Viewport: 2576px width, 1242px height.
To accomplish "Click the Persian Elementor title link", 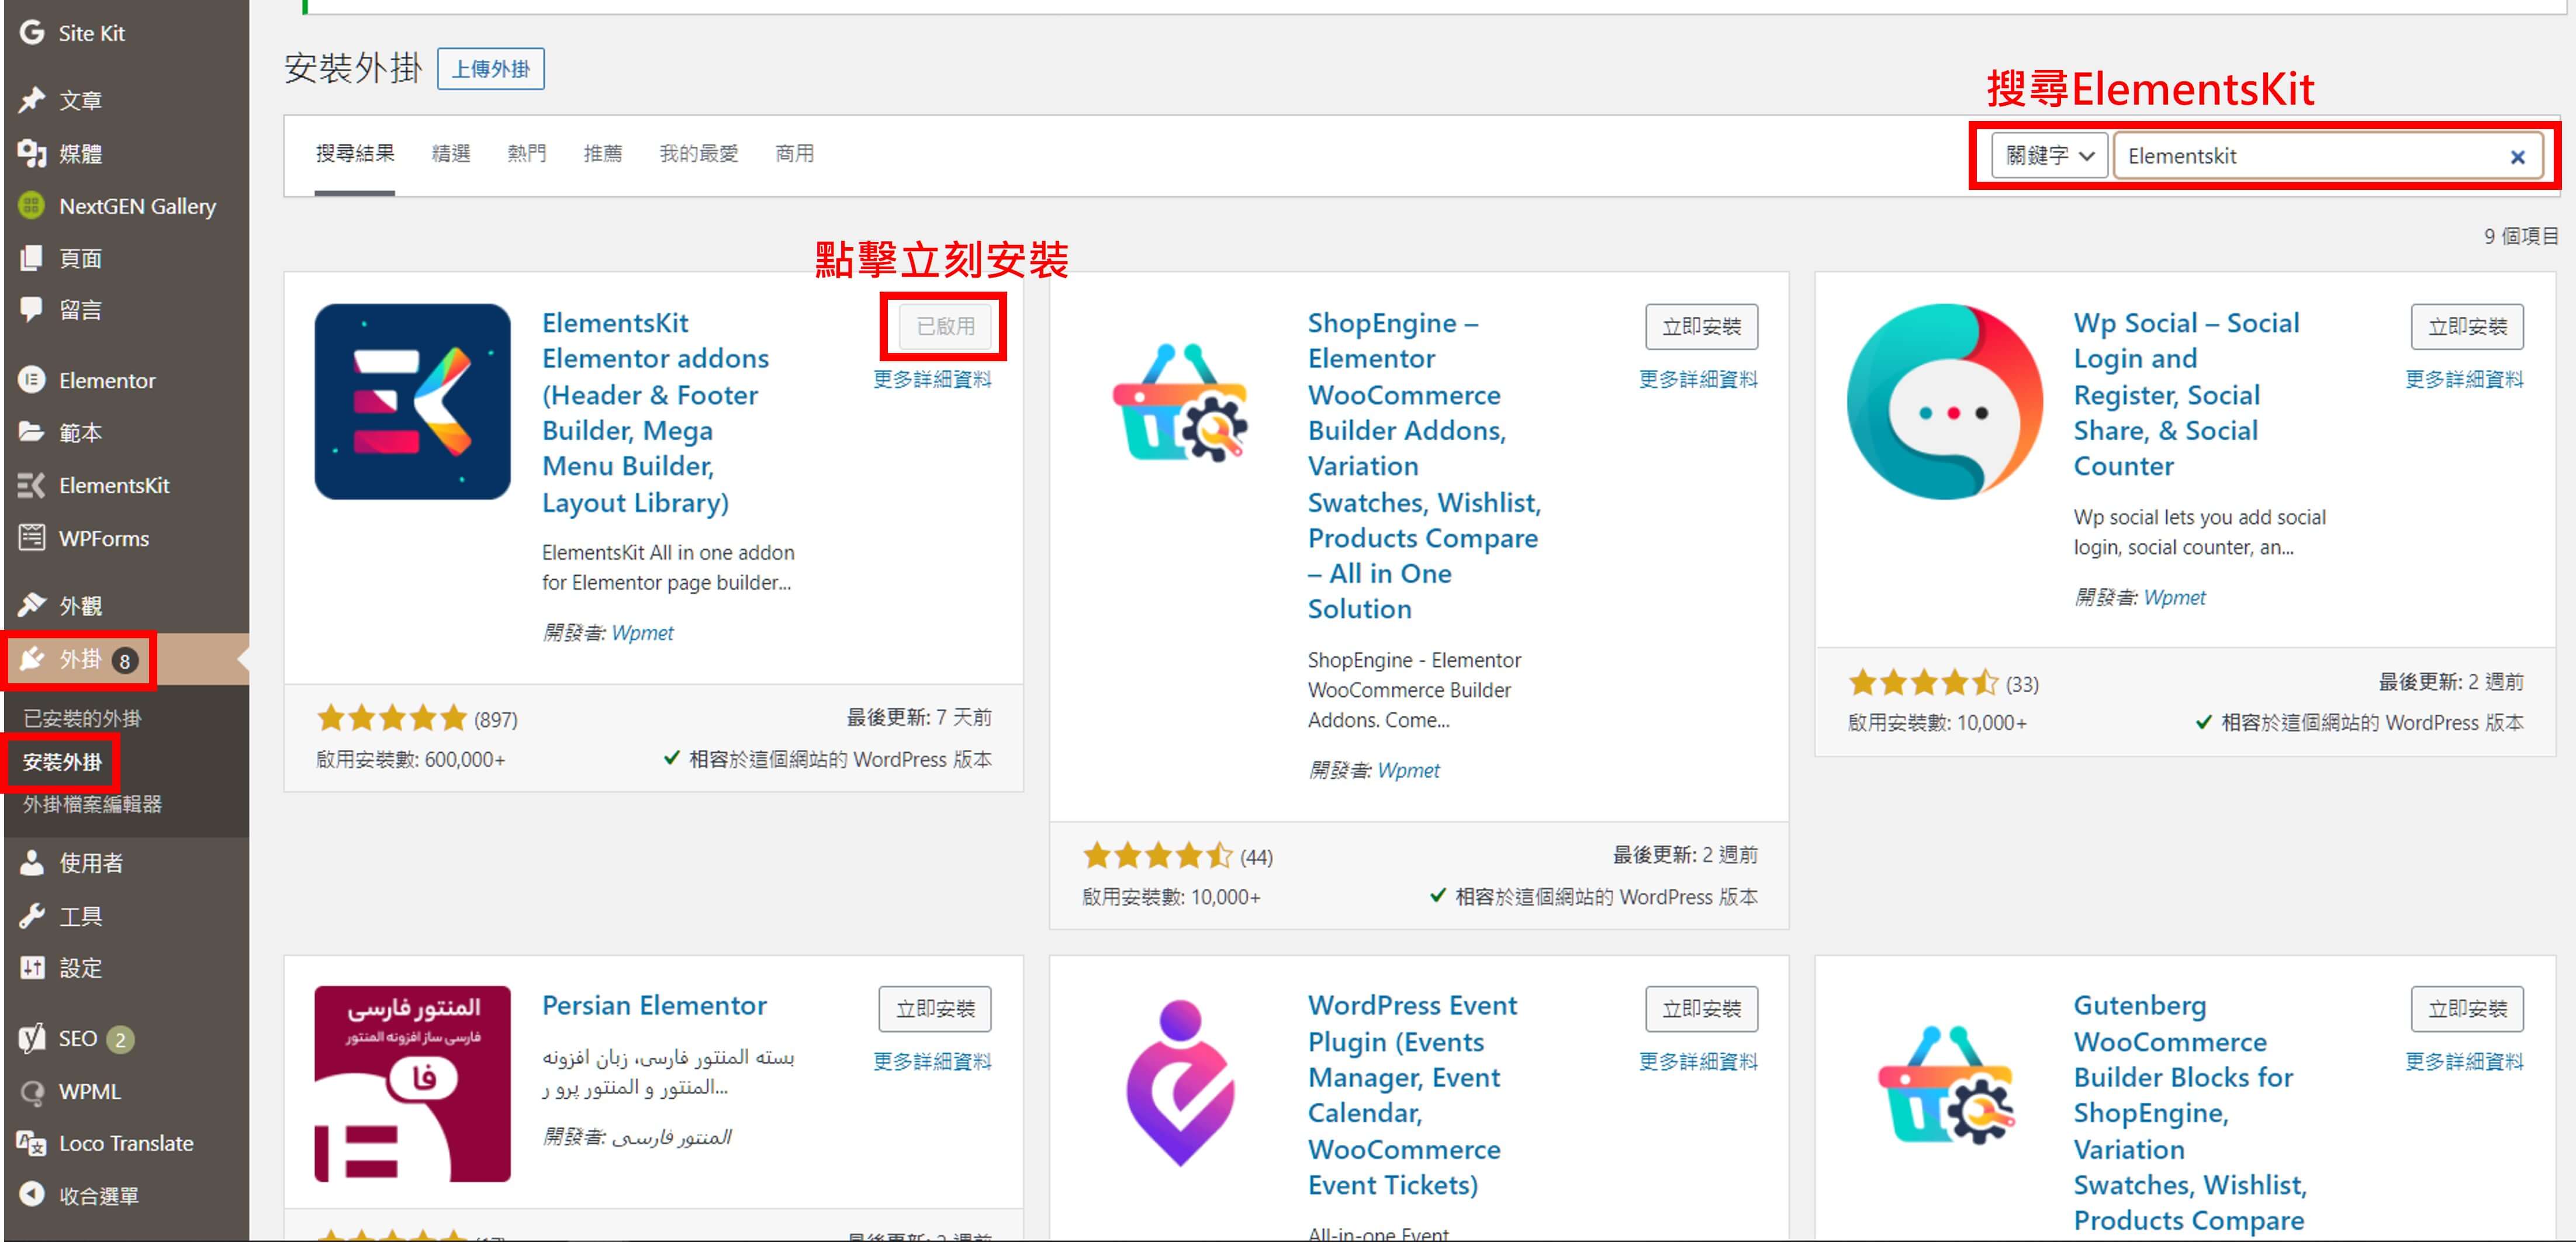I will pos(654,1005).
